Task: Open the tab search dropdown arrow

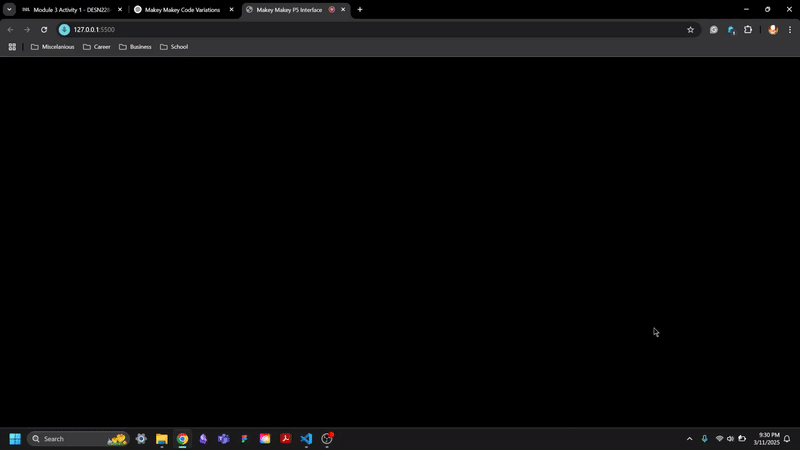Action: click(x=9, y=9)
